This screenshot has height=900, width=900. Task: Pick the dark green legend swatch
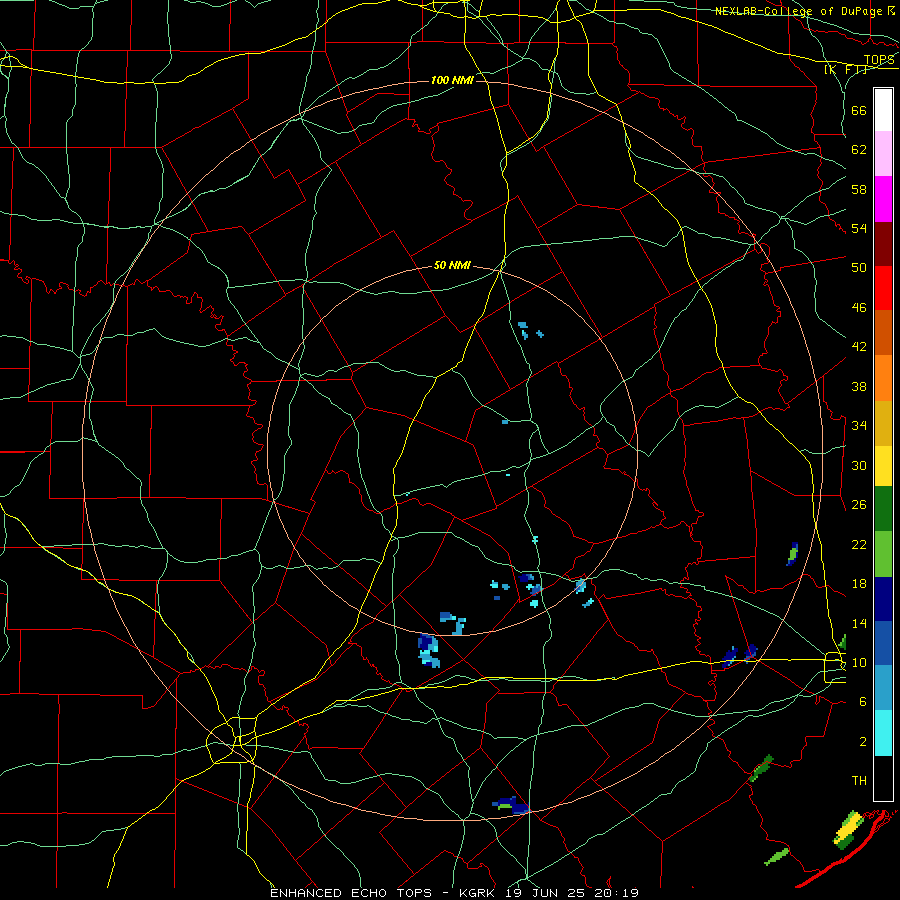point(883,509)
